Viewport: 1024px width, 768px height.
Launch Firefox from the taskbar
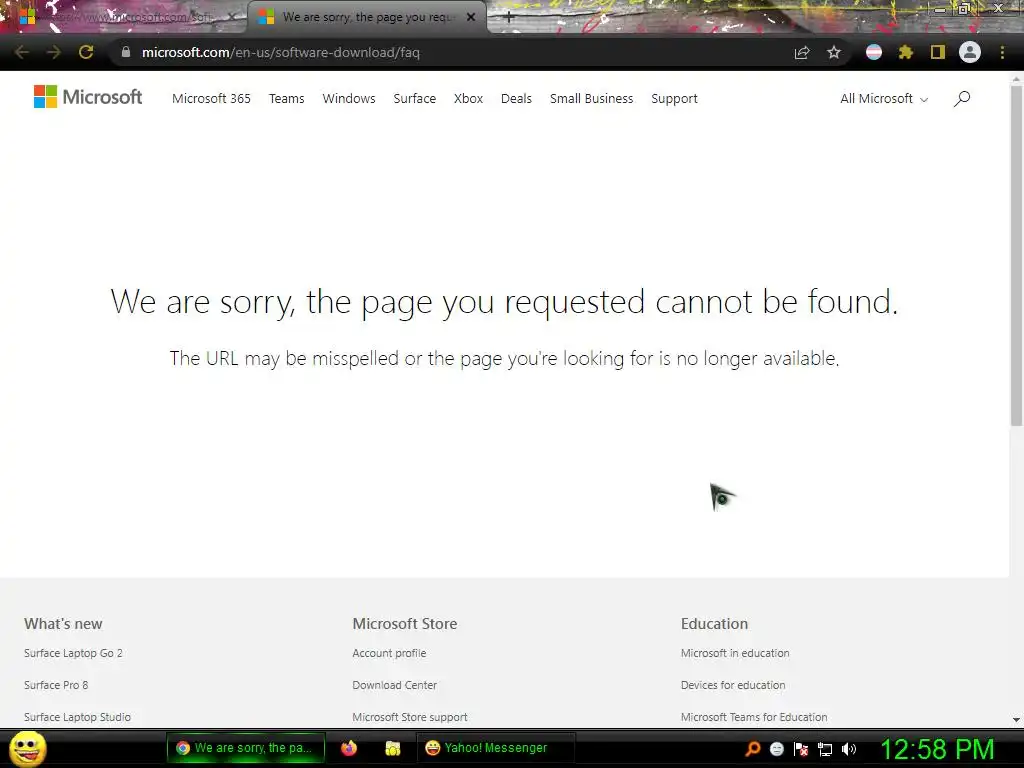(349, 748)
